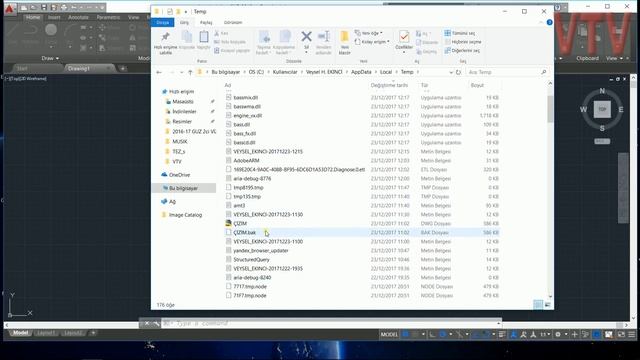Switch to the Start file tab
This screenshot has width=640, height=360.
coord(22,69)
